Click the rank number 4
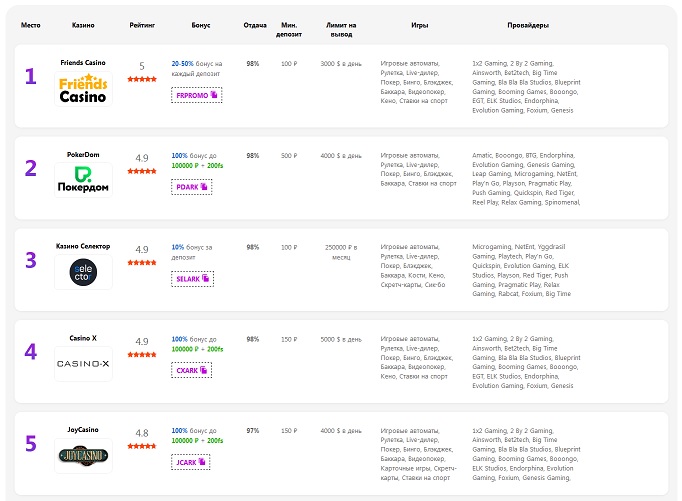 (x=30, y=352)
